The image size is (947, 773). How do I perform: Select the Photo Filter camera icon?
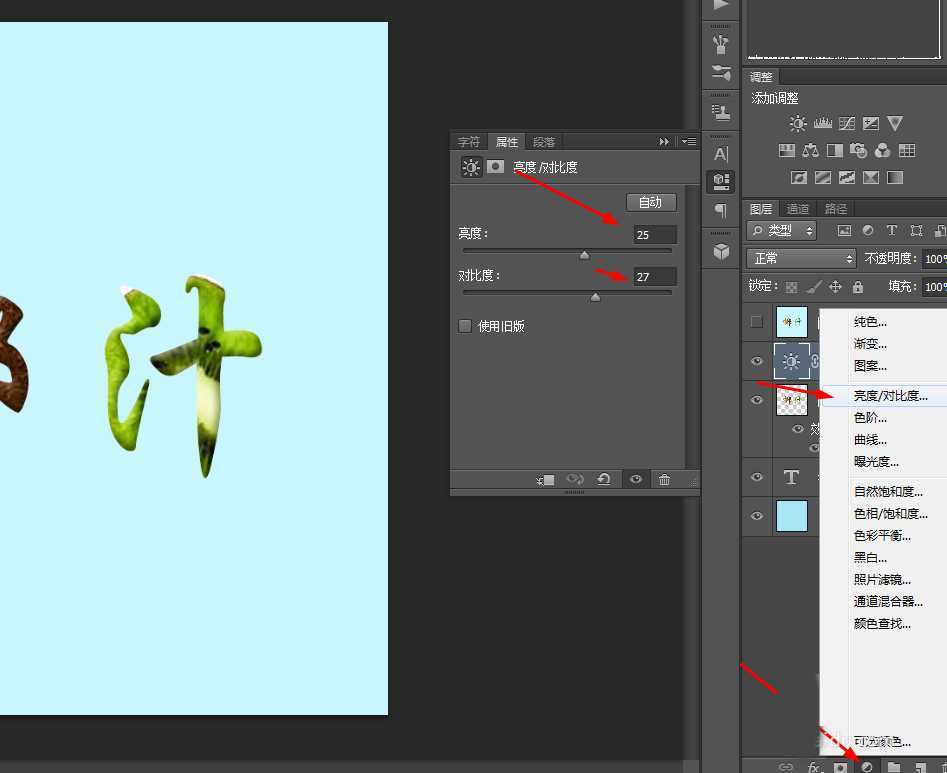pos(859,150)
